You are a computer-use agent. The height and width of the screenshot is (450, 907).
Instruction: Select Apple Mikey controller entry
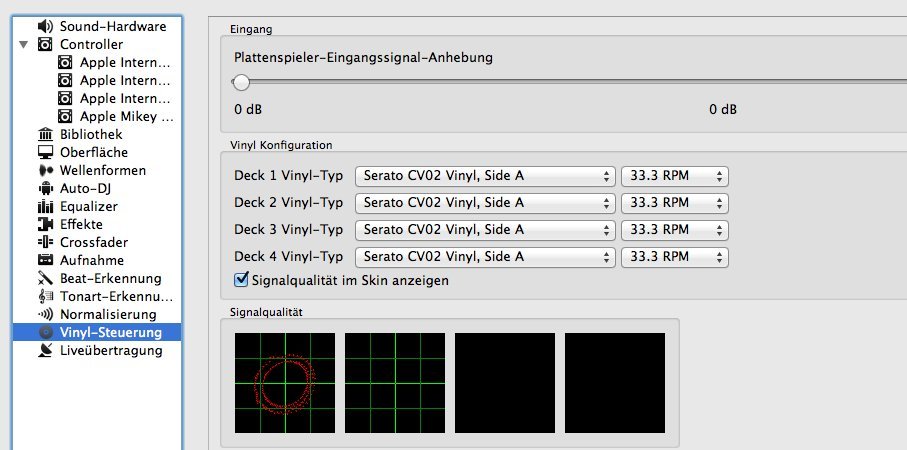pos(126,116)
